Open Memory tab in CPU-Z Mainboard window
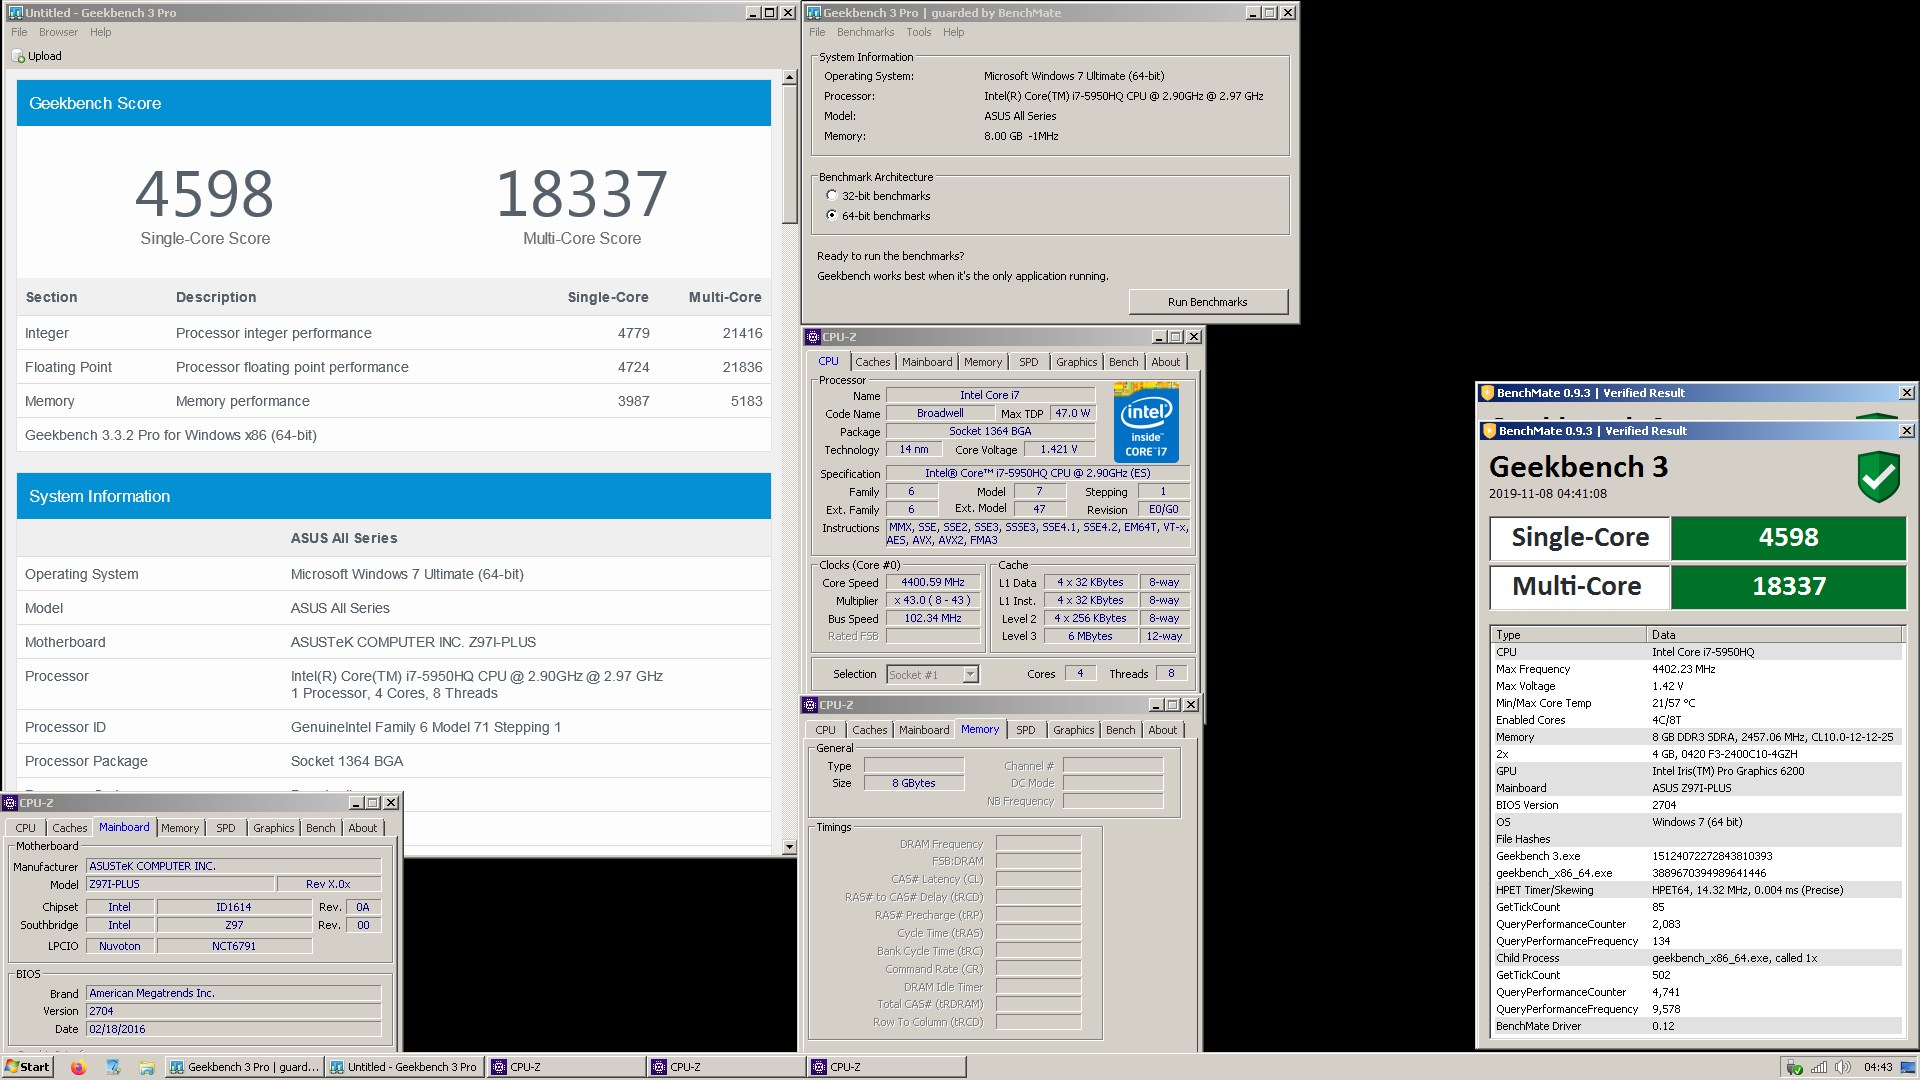Viewport: 1920px width, 1080px height. pyautogui.click(x=180, y=829)
